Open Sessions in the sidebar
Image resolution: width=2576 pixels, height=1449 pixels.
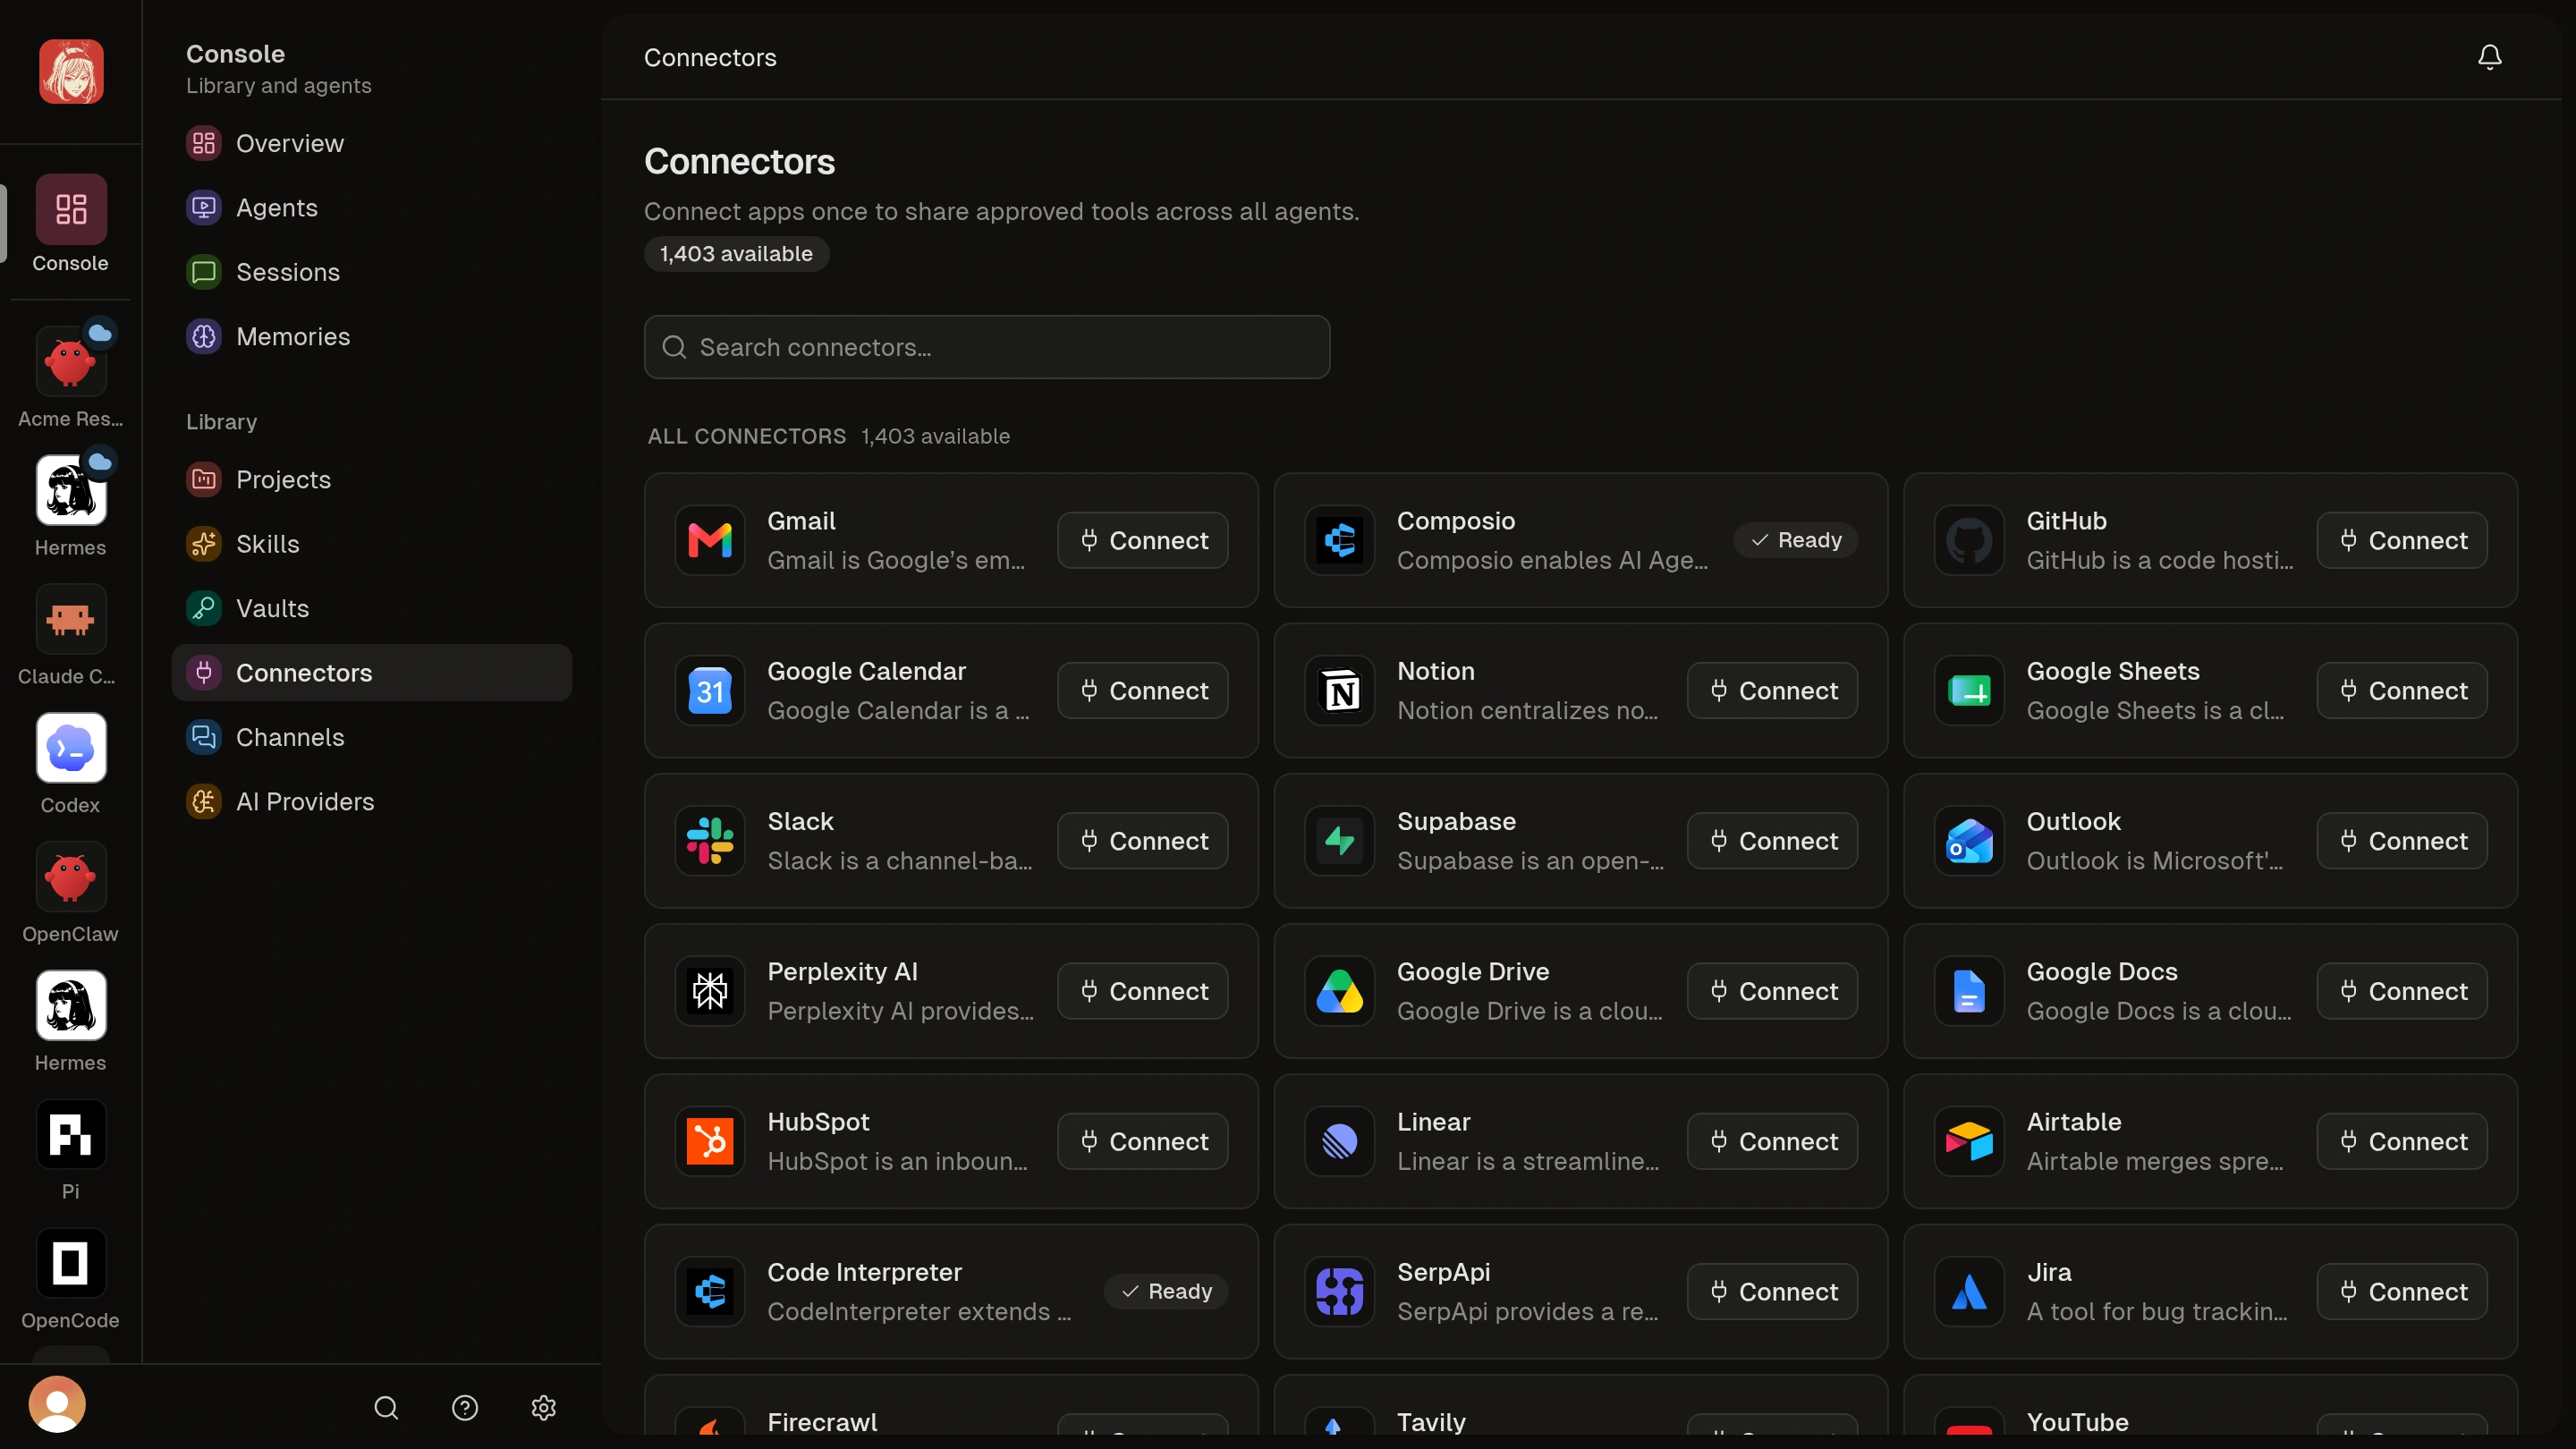pyautogui.click(x=371, y=272)
